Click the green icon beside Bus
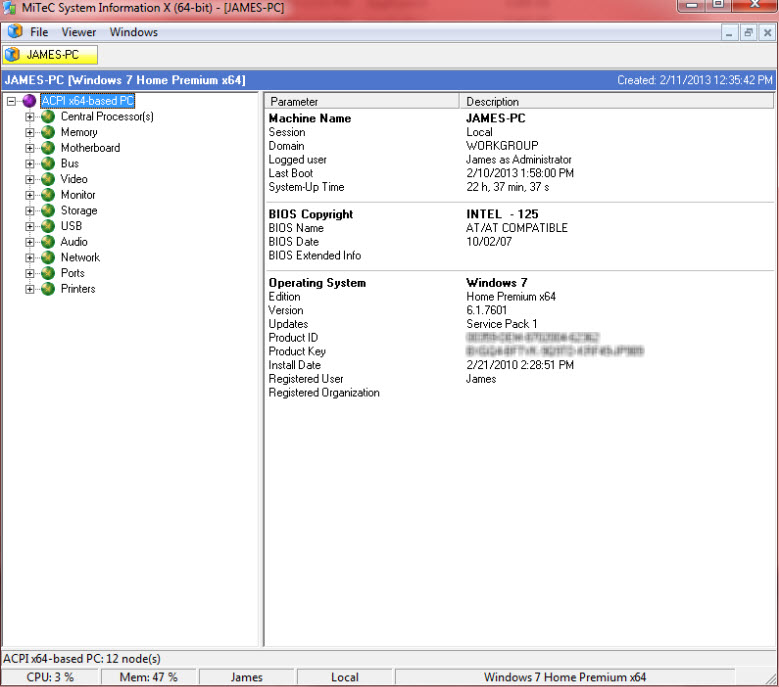The image size is (779, 687). pyautogui.click(x=48, y=163)
